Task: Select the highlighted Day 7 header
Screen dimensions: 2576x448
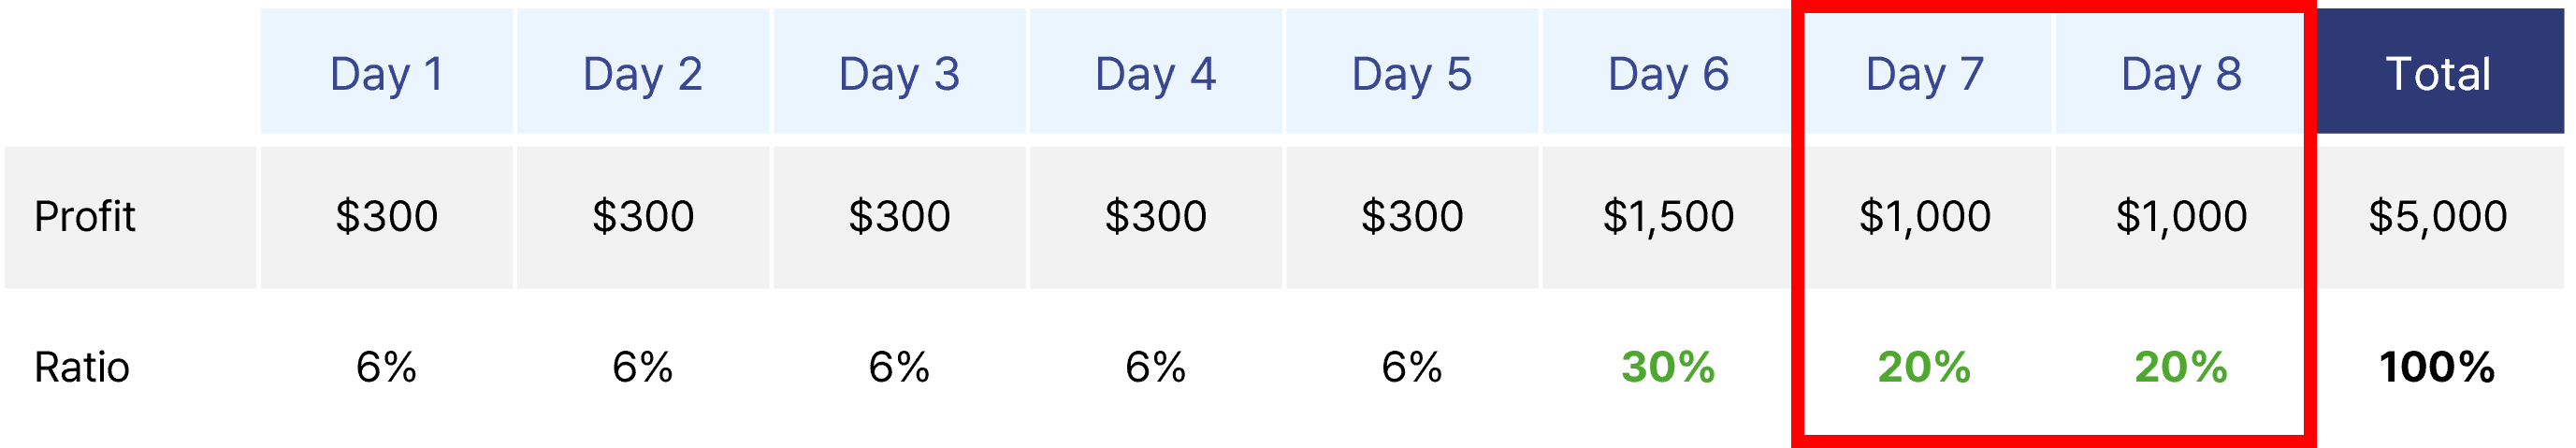Action: (x=1925, y=71)
